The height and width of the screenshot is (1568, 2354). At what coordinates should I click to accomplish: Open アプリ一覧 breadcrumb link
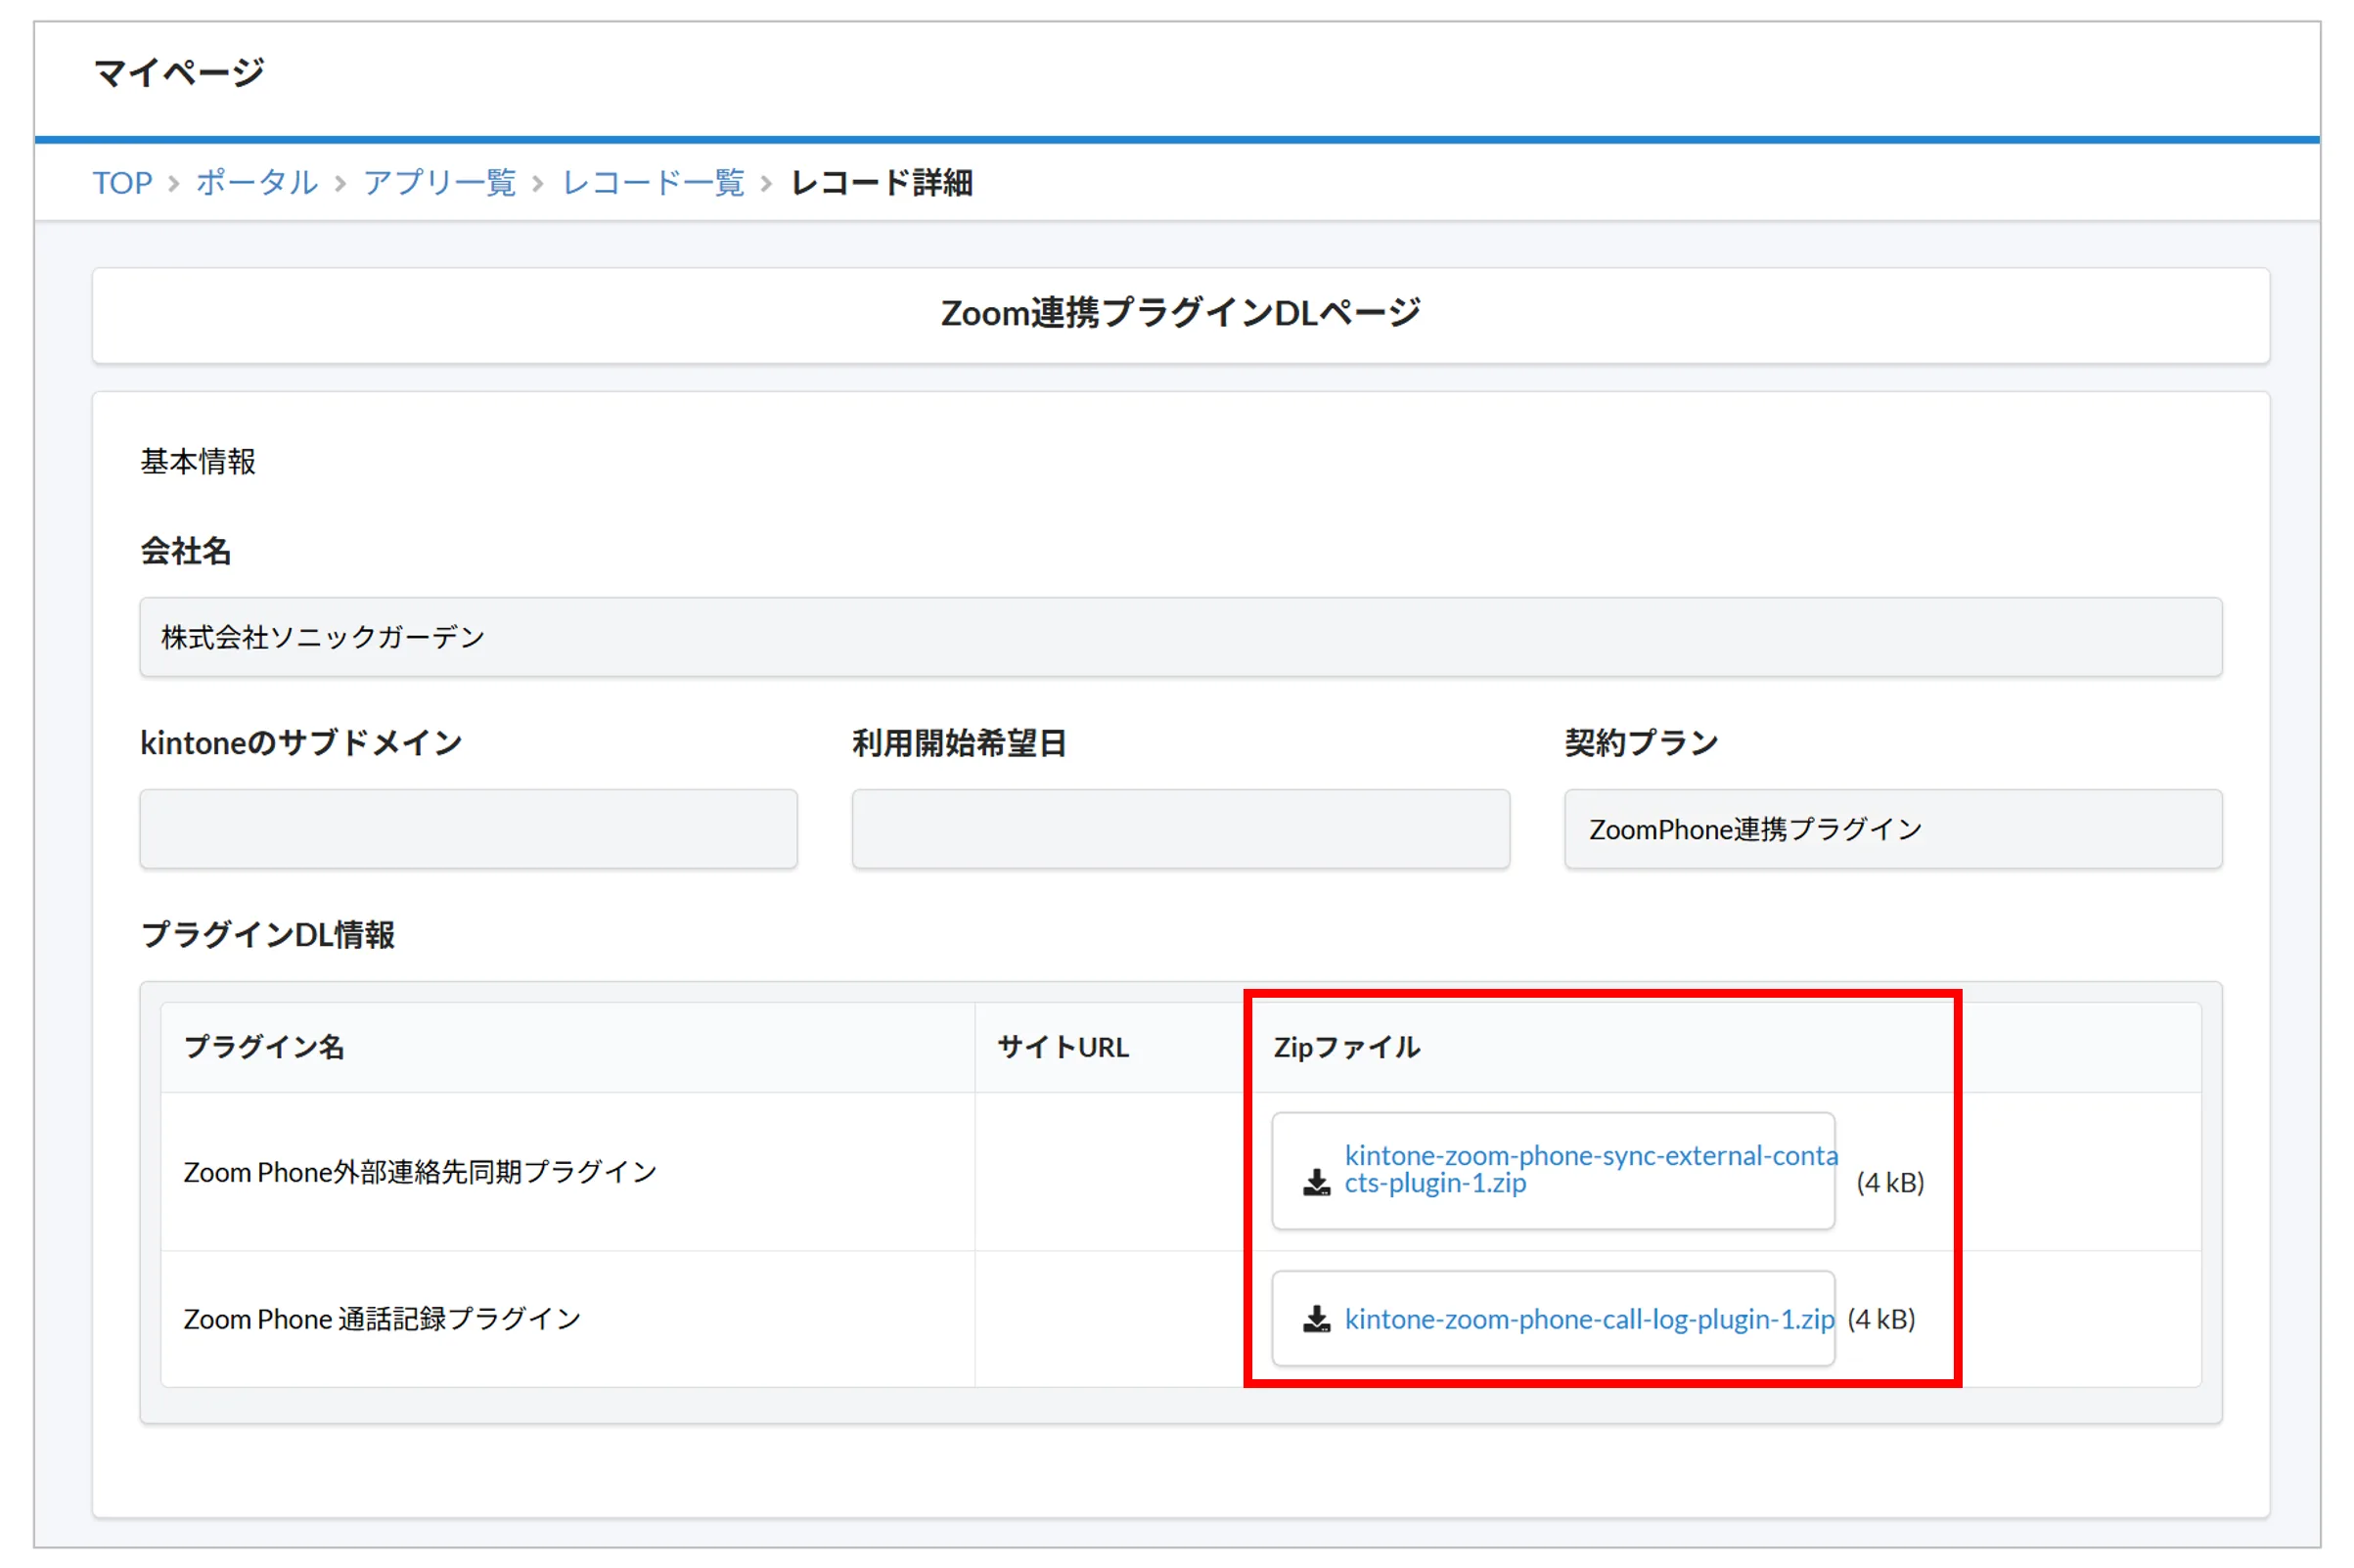tap(439, 183)
